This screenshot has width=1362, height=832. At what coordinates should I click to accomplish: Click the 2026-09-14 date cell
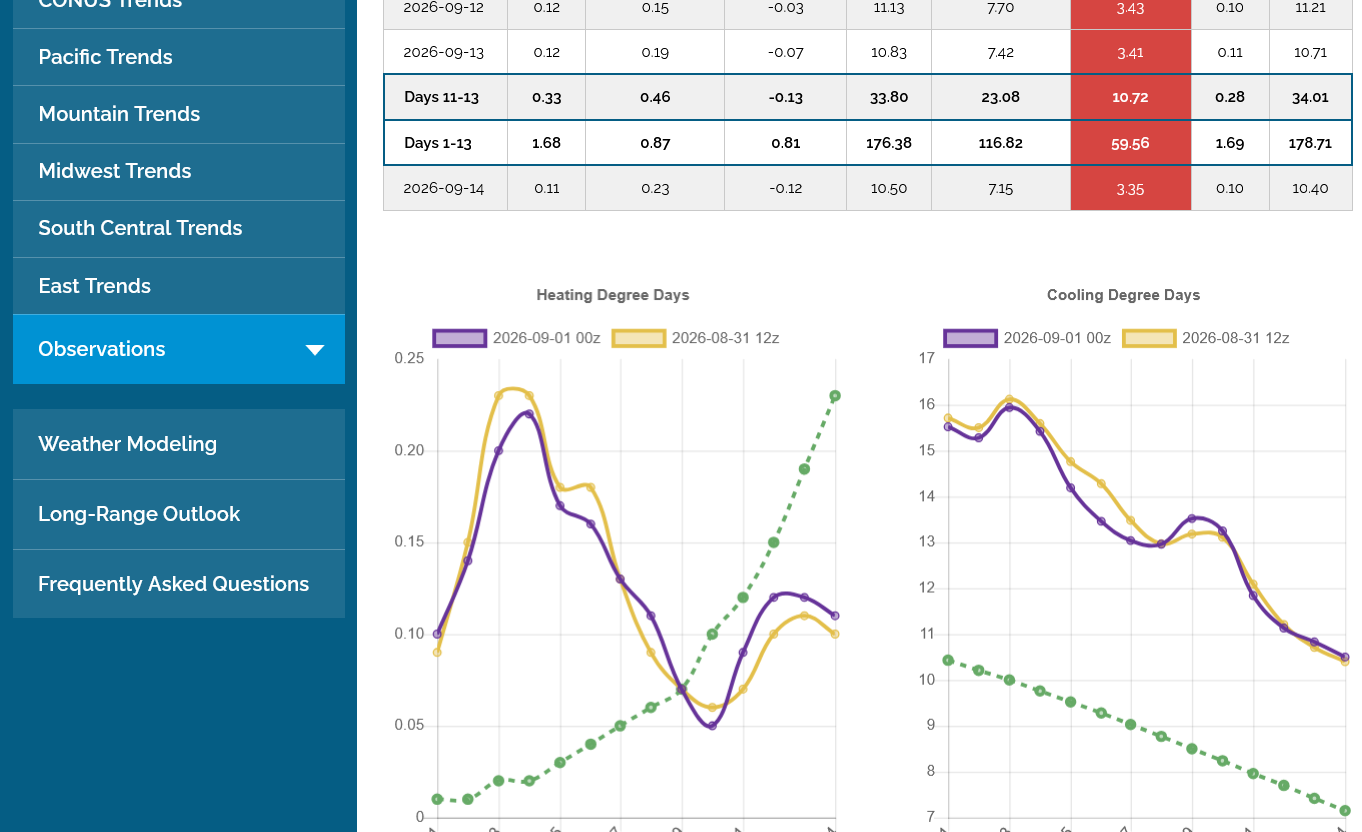coord(445,188)
